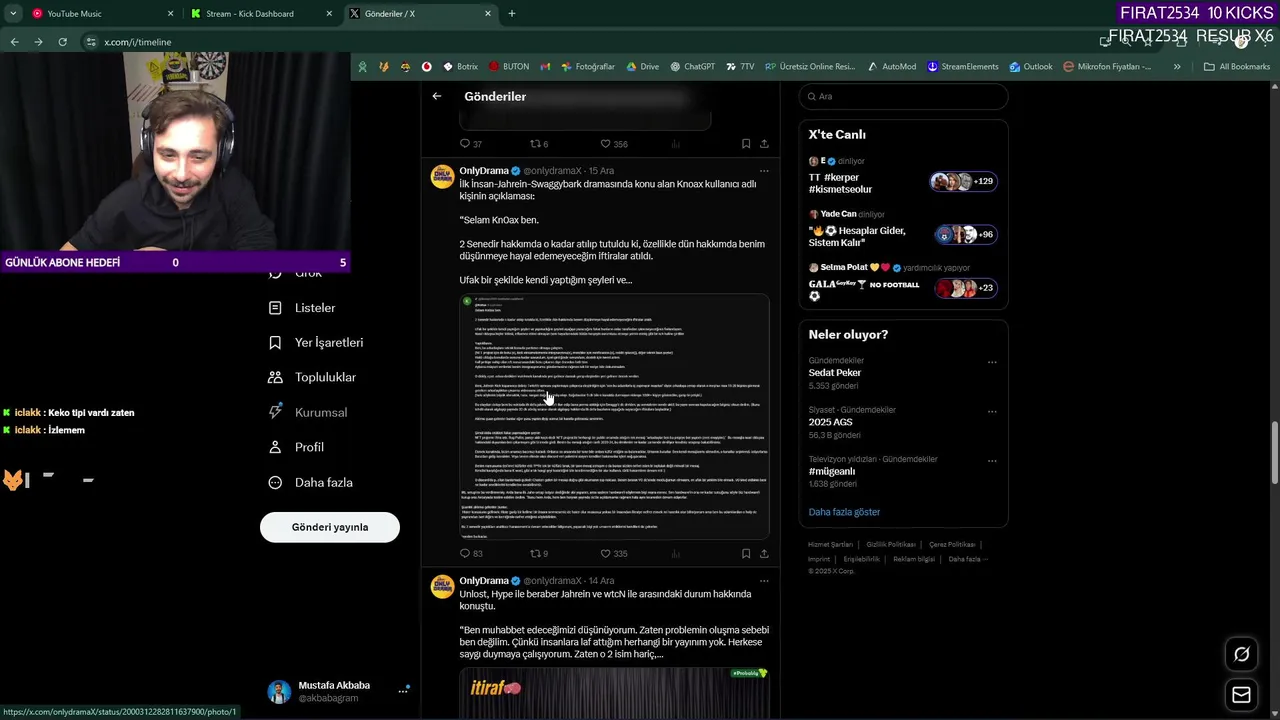Screen dimensions: 1280x720
Task: Reload the page
Action: (x=62, y=42)
